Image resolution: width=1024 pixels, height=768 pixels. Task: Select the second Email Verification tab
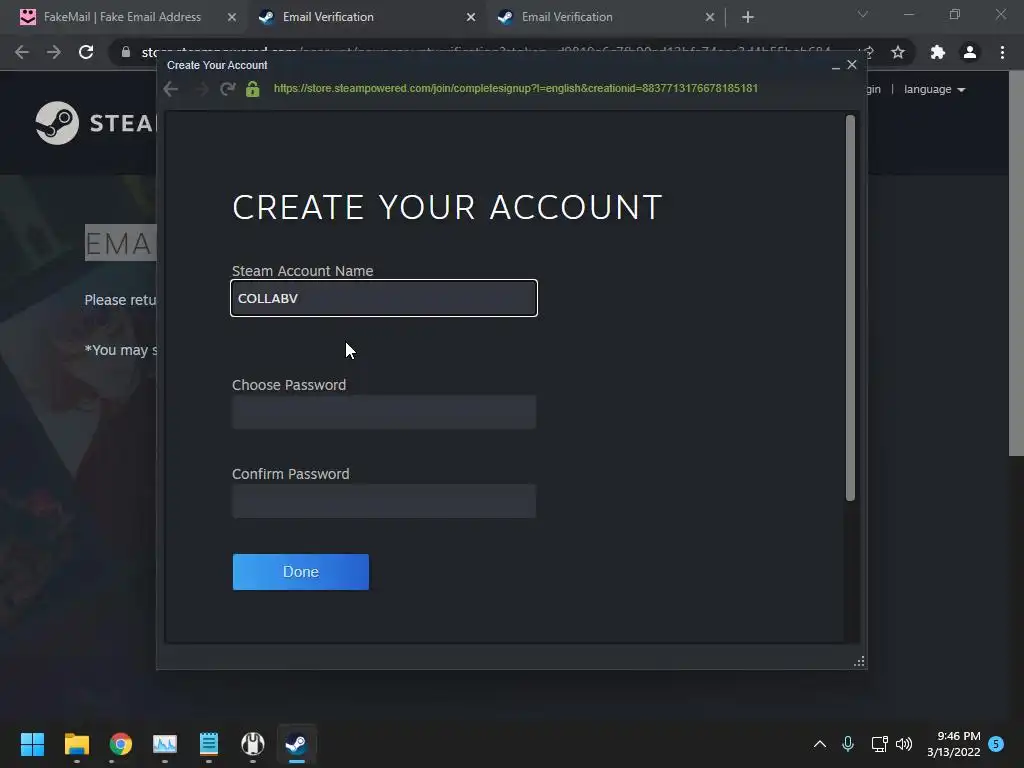[x=328, y=17]
